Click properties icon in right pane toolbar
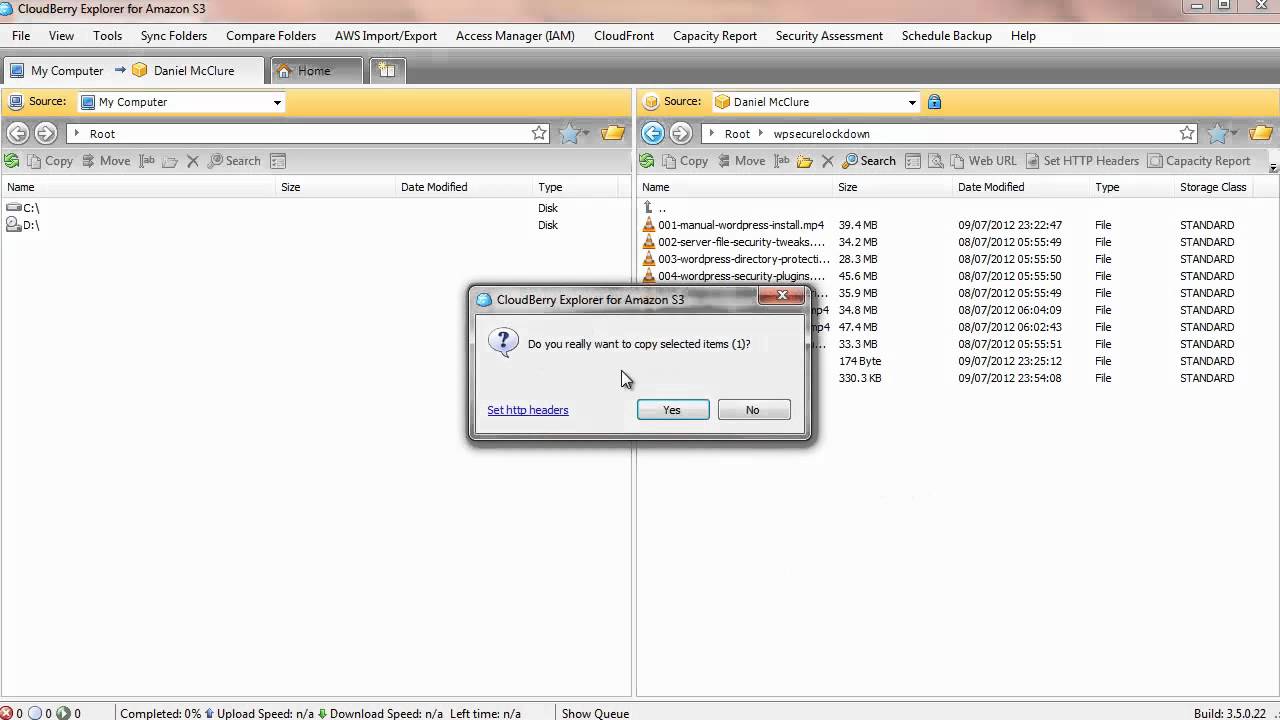The width and height of the screenshot is (1280, 720). (913, 161)
